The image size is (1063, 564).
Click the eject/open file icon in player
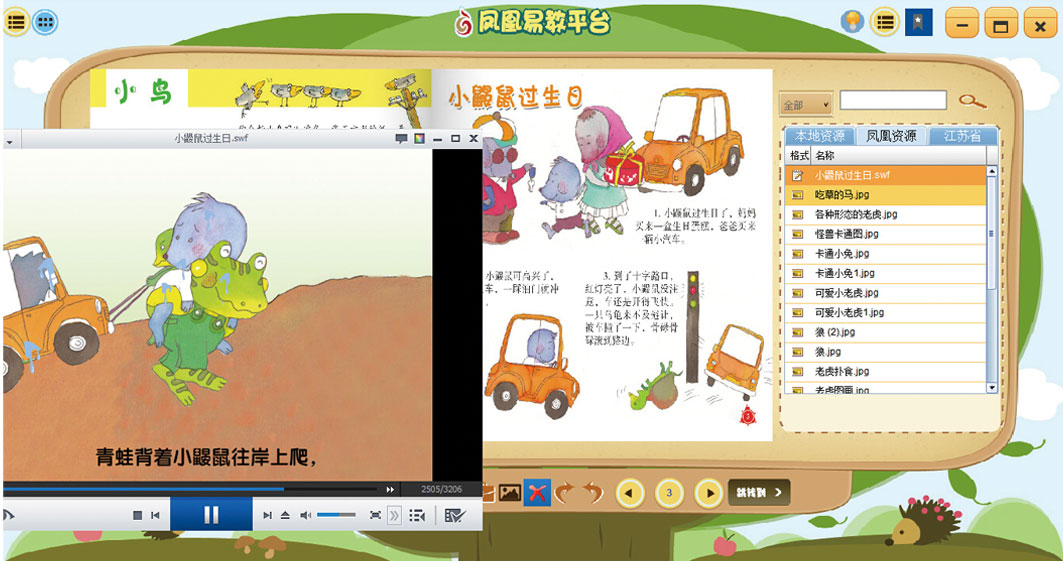tap(285, 516)
